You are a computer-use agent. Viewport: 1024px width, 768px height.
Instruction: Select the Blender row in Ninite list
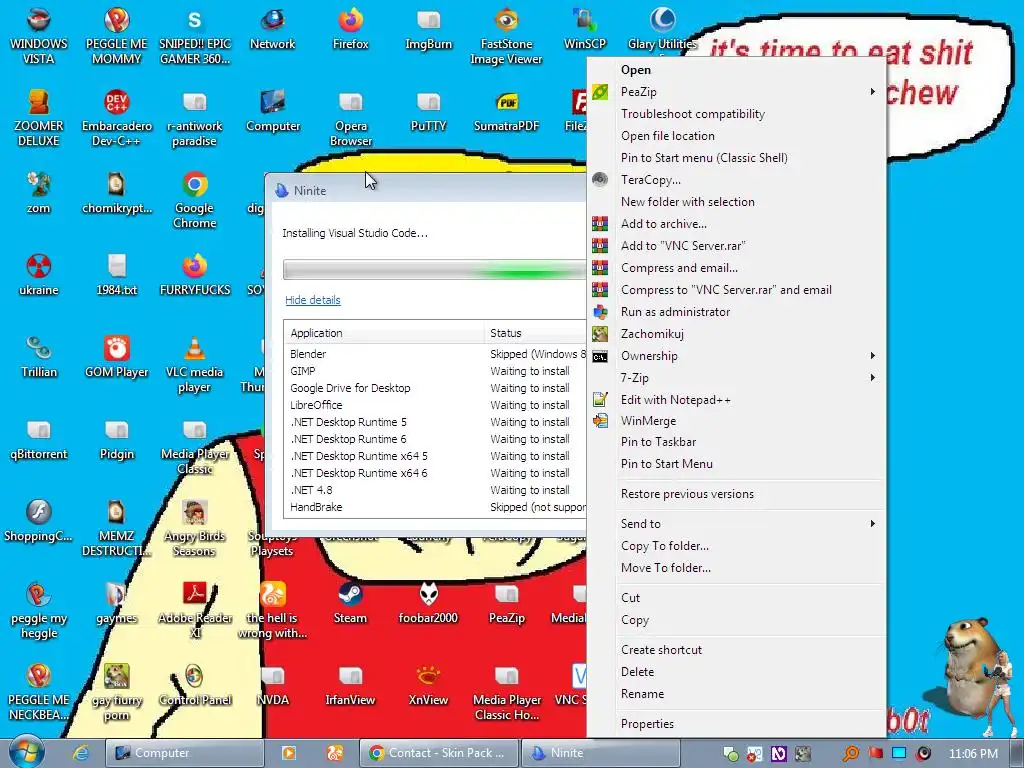coord(435,354)
